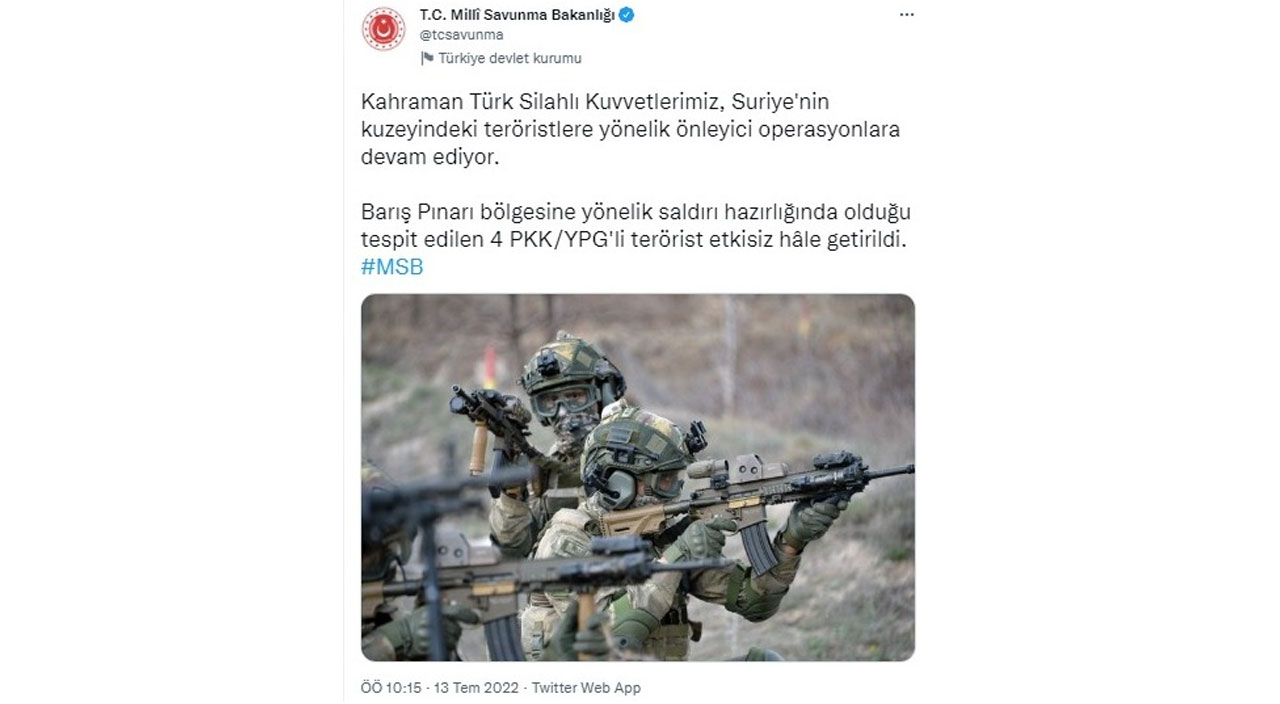Click the rear soldier's goggles in photo
Viewport: 1280px width, 704px height.
[x=560, y=400]
